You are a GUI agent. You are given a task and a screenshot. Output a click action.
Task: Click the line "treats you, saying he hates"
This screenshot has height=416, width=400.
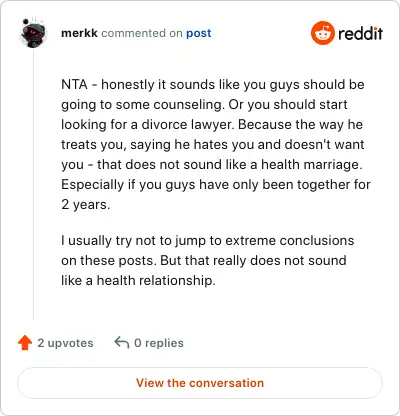(213, 145)
